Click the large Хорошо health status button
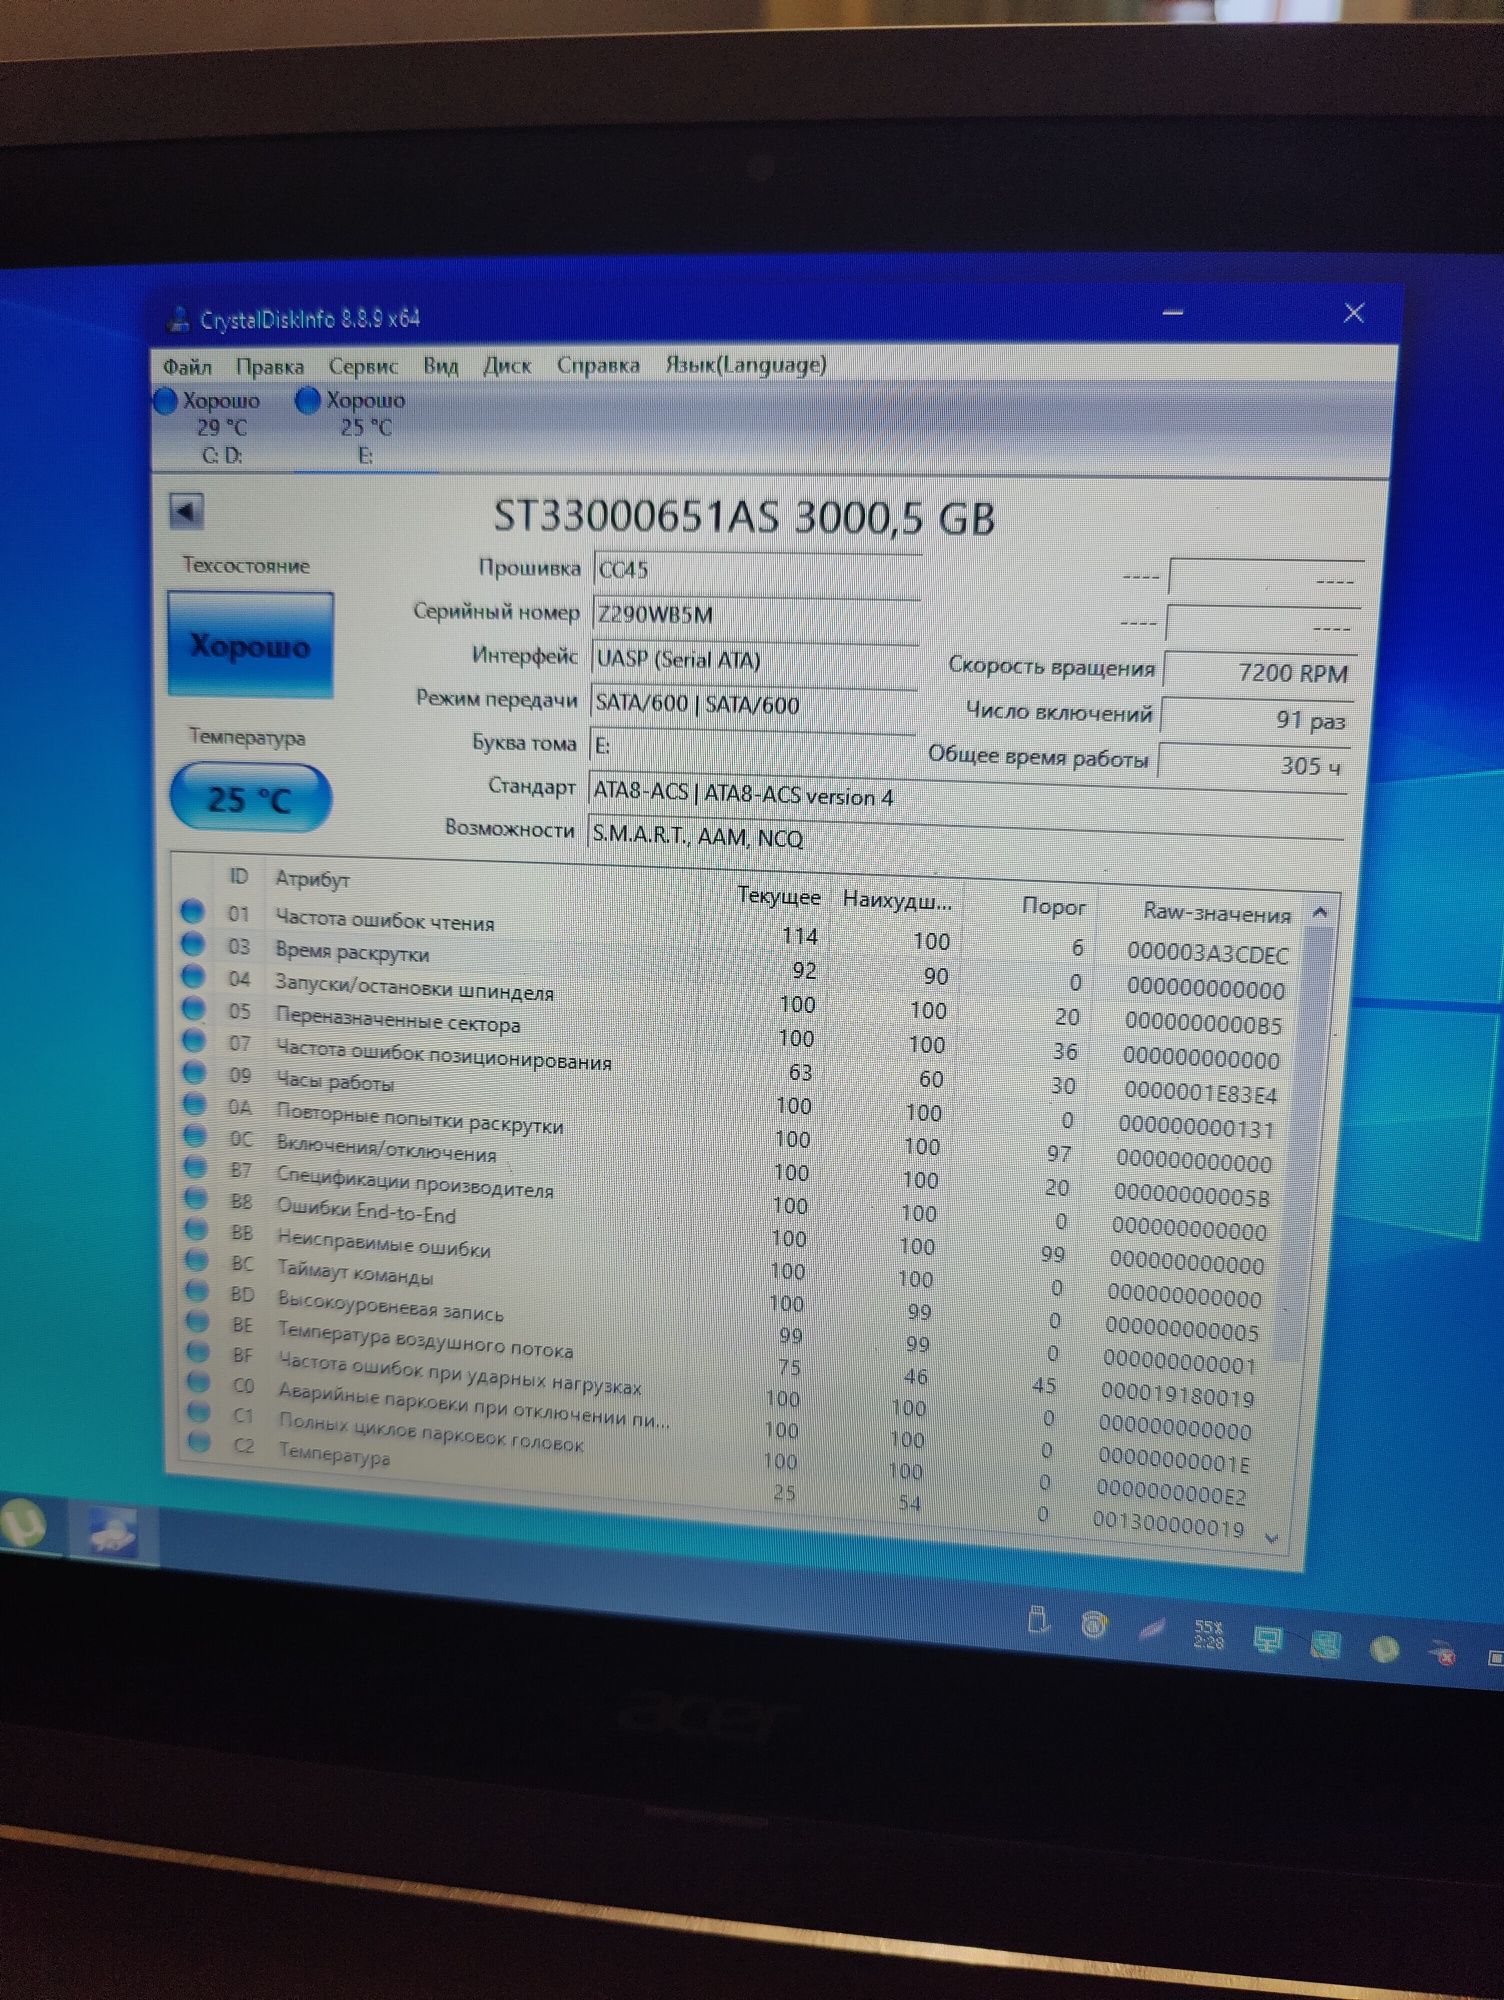 (250, 645)
